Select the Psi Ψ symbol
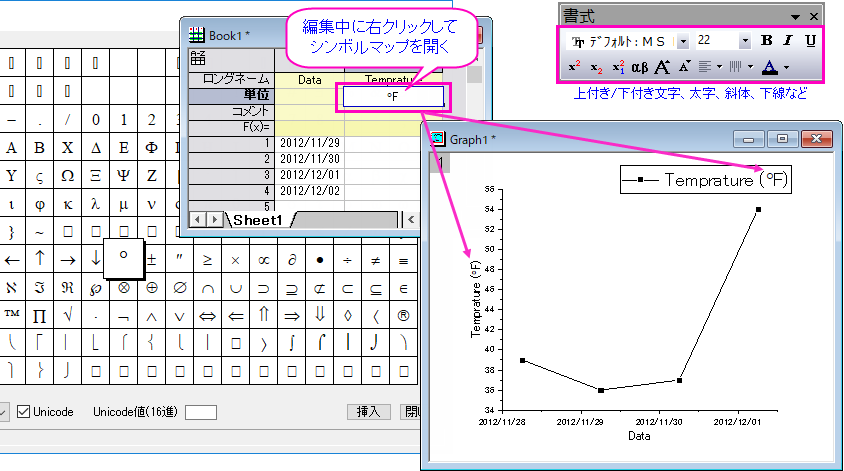 pos(124,176)
